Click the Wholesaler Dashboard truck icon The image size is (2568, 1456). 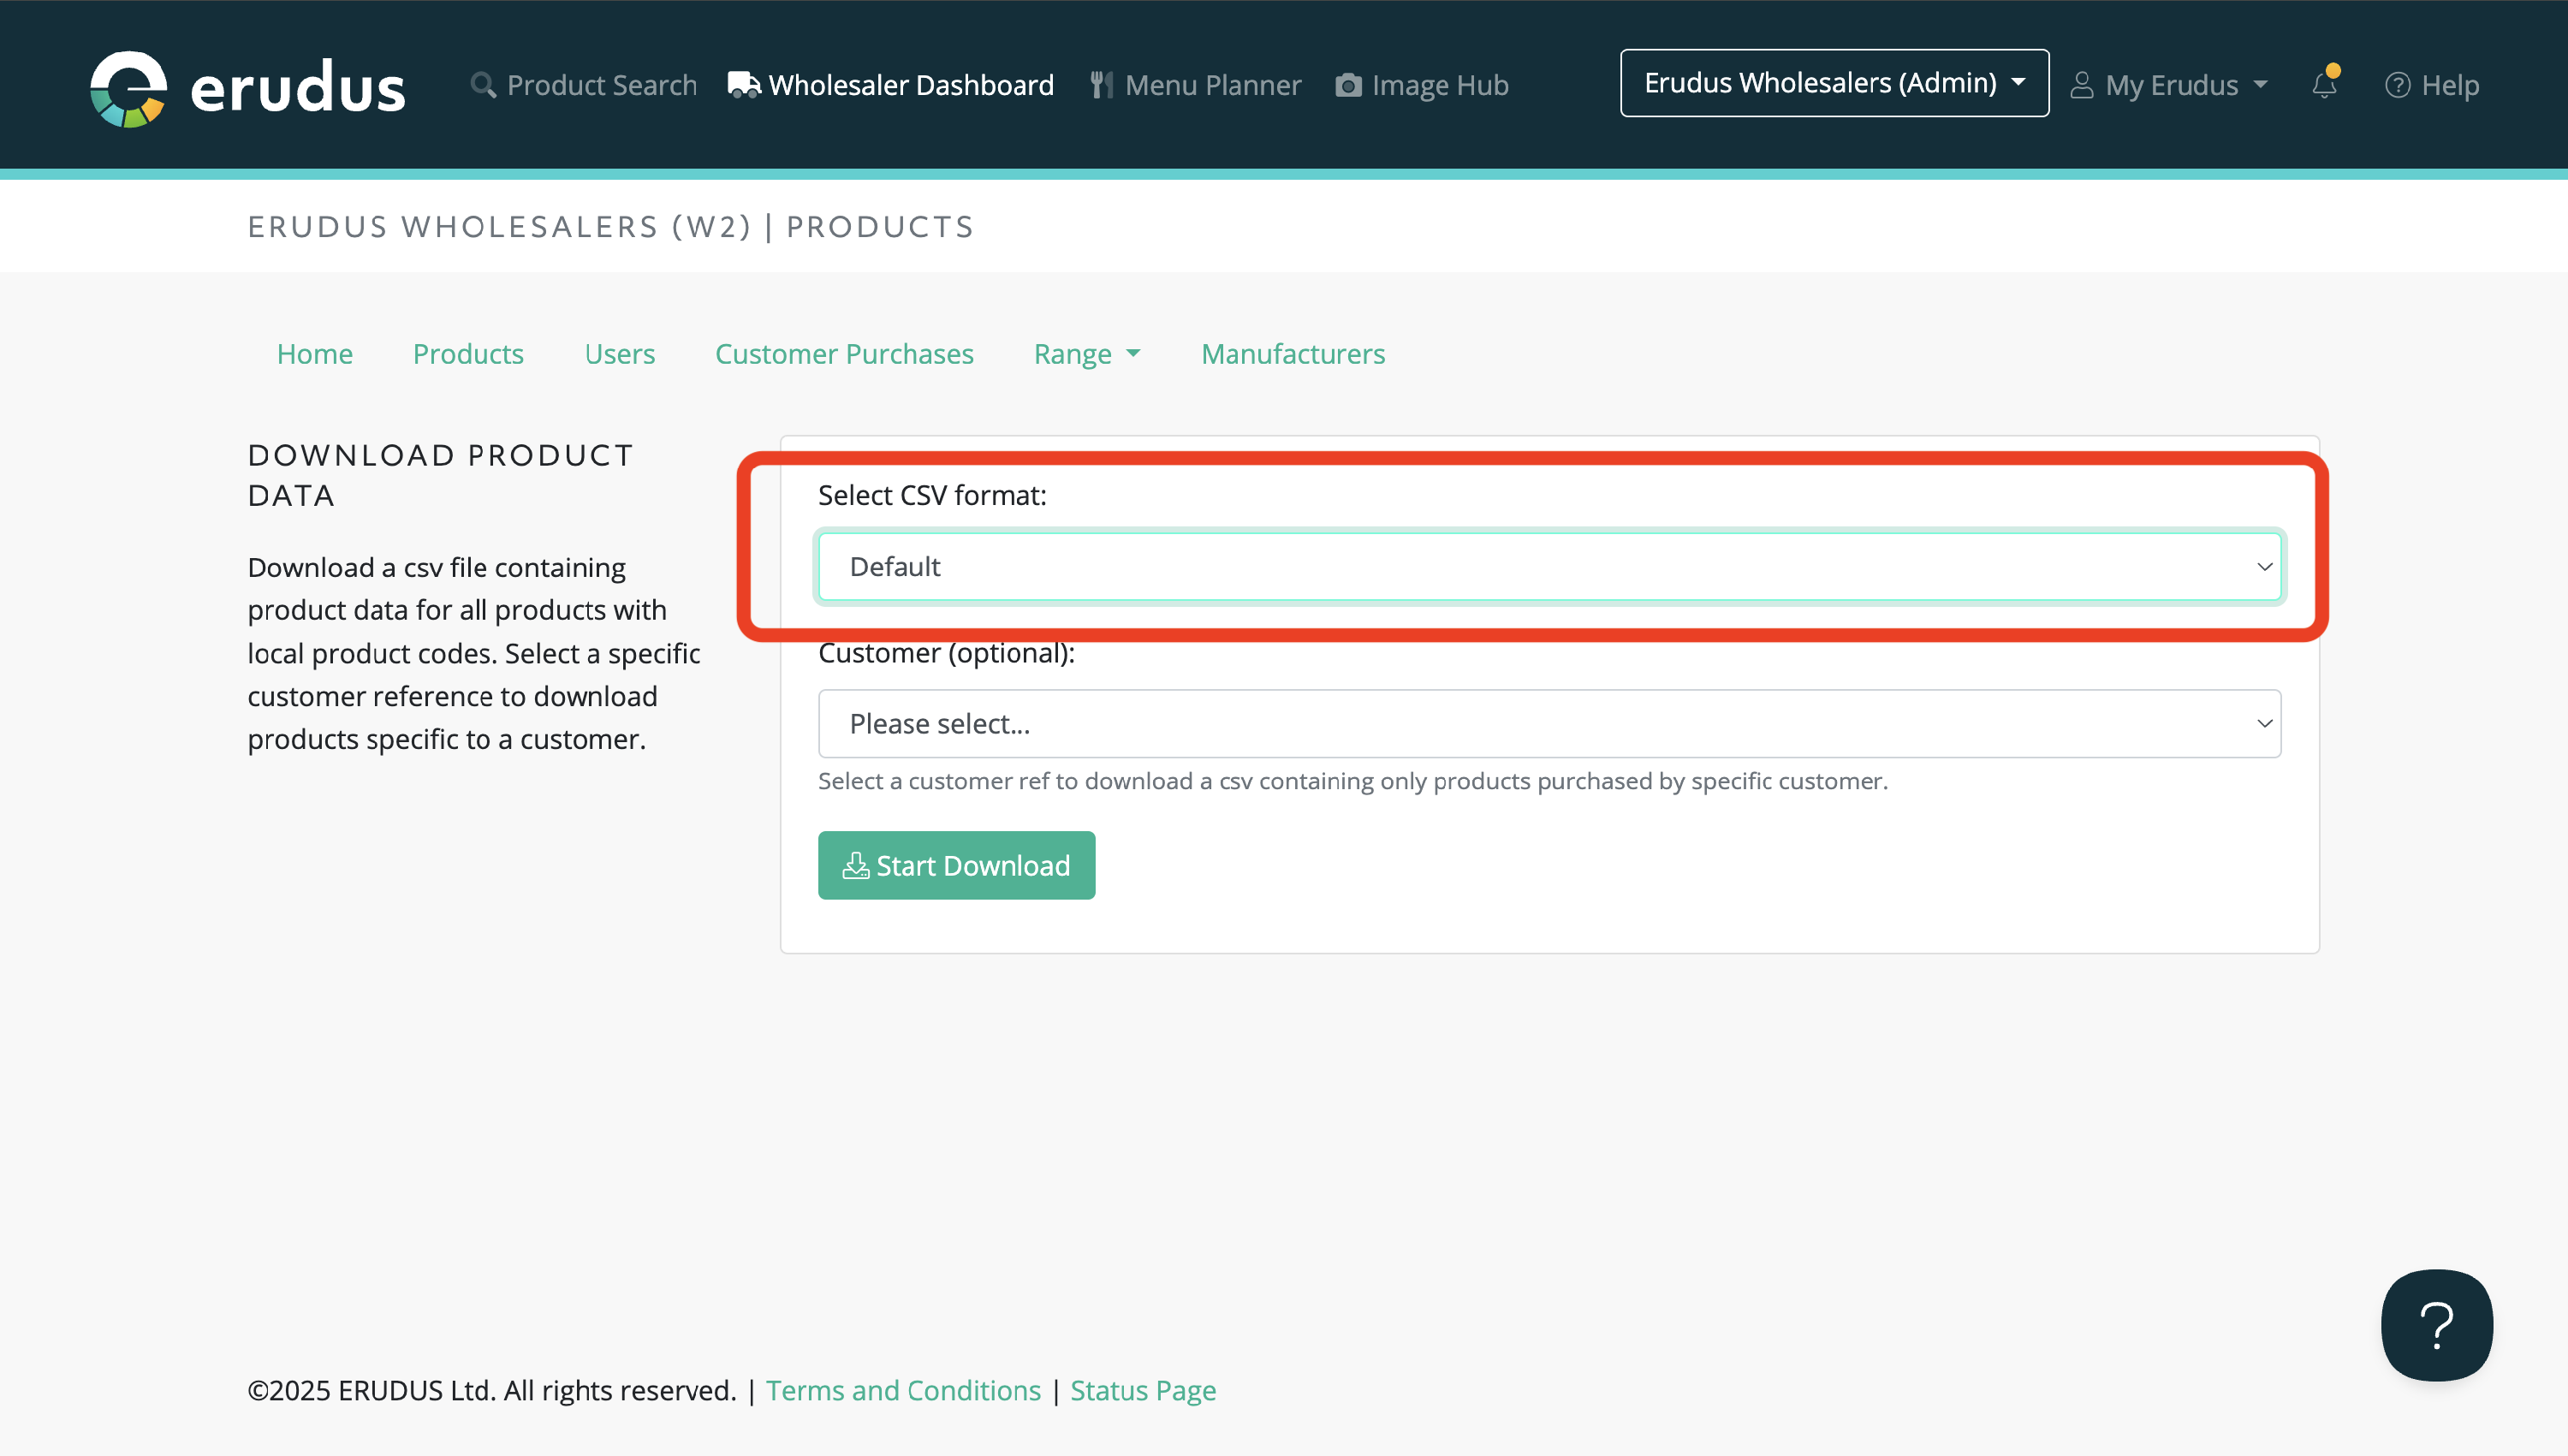743,85
